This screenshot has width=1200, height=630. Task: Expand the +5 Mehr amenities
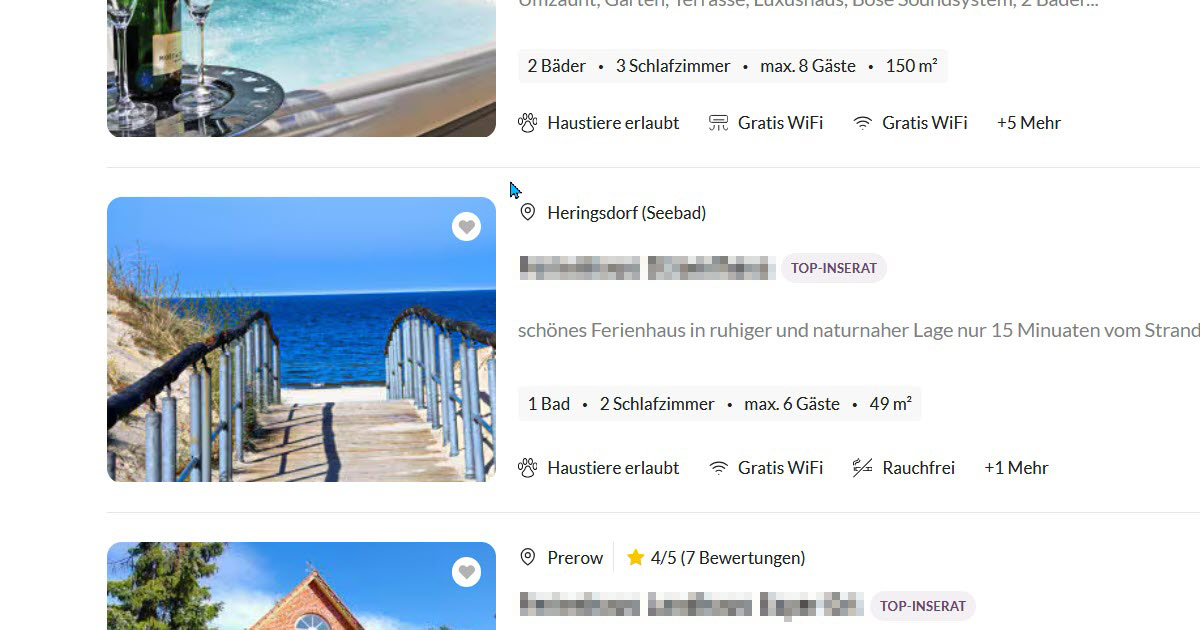(x=1029, y=123)
